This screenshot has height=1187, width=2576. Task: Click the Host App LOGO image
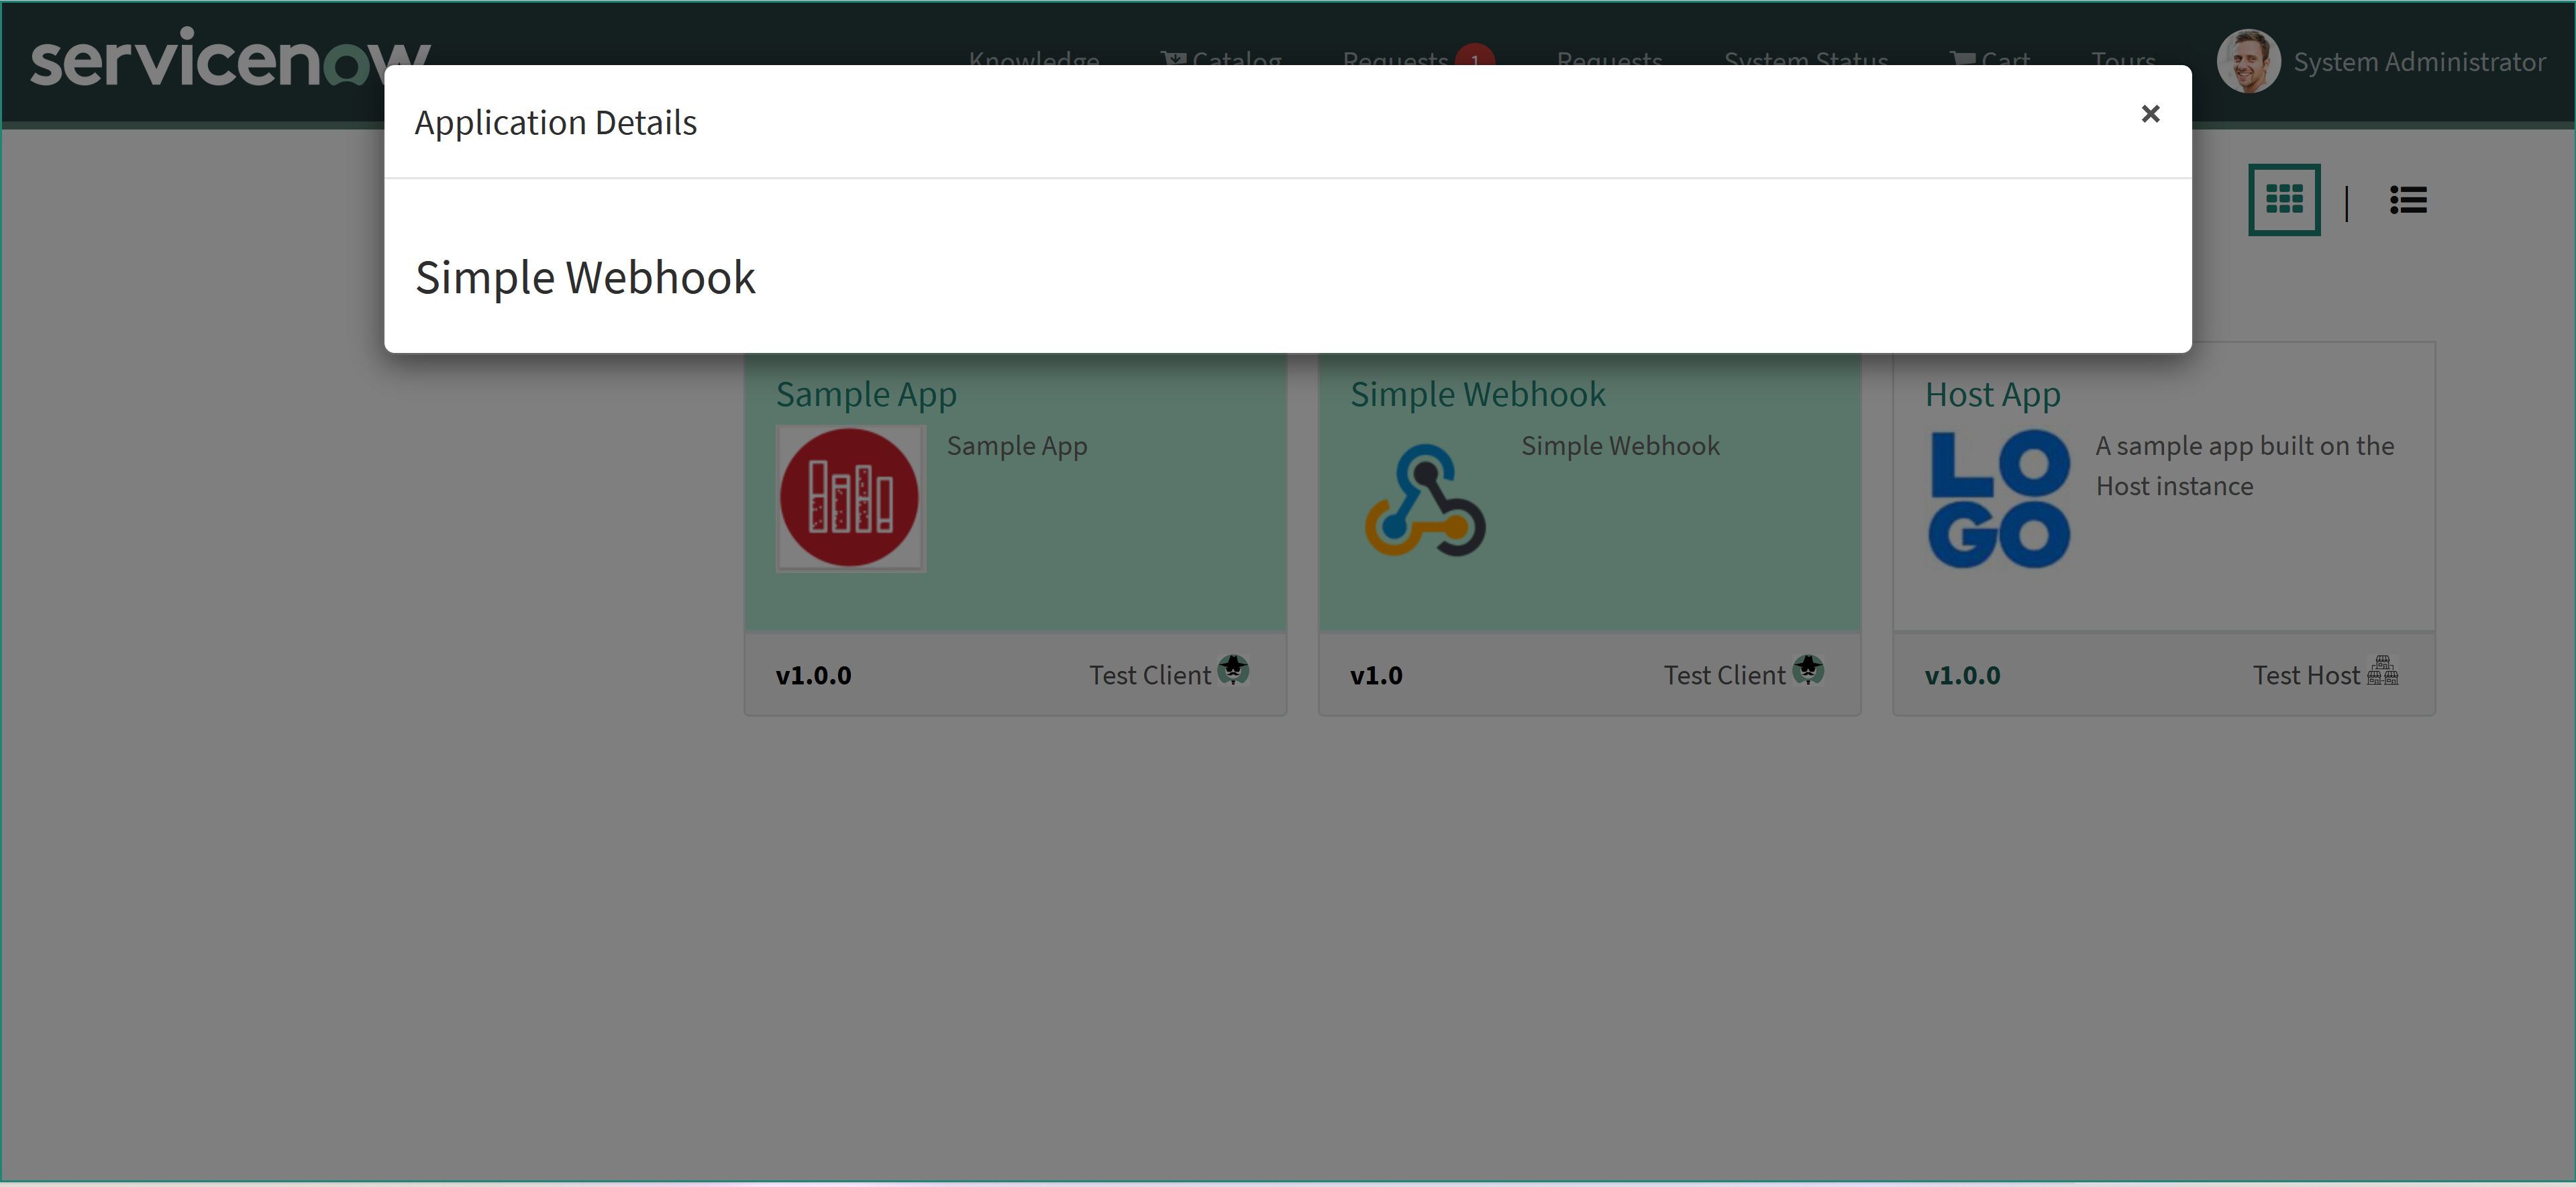pyautogui.click(x=1999, y=498)
